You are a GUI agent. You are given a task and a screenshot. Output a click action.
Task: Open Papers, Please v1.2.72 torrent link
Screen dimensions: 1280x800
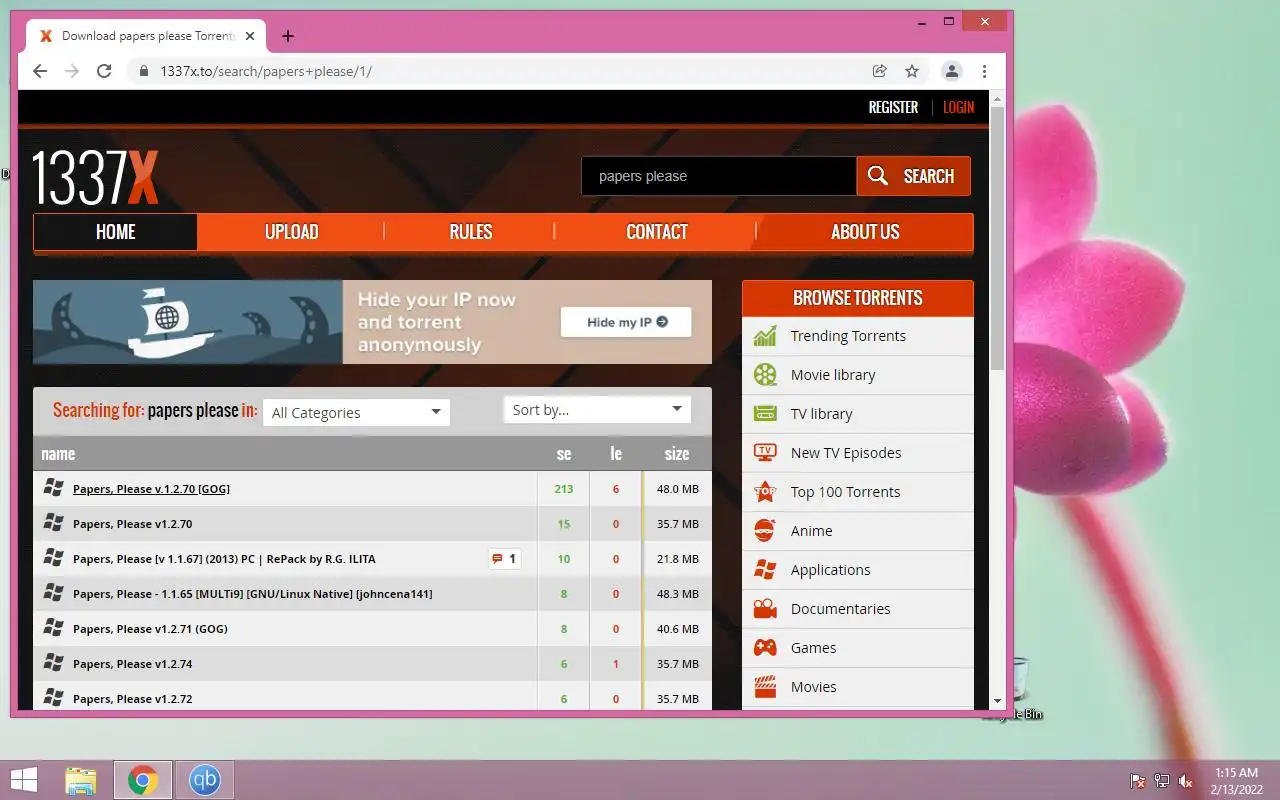pyautogui.click(x=132, y=699)
